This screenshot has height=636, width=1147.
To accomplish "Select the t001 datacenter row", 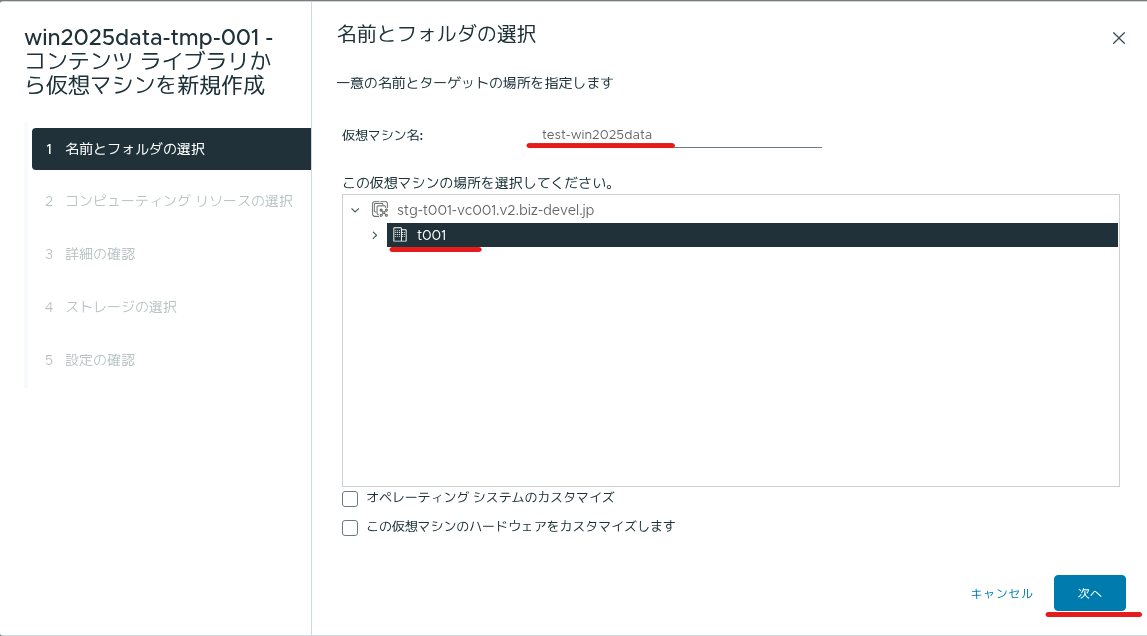I will click(x=752, y=235).
